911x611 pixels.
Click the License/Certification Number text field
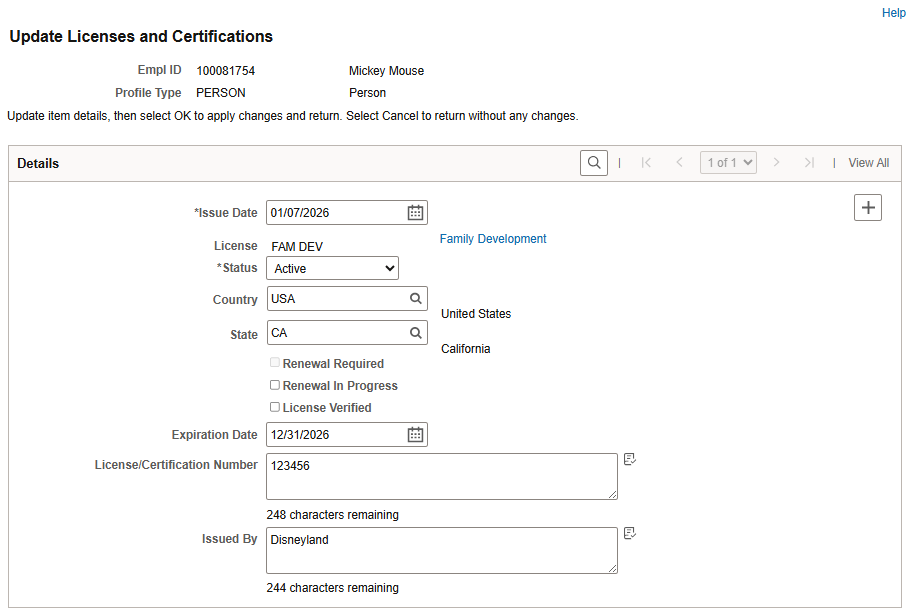pos(441,477)
